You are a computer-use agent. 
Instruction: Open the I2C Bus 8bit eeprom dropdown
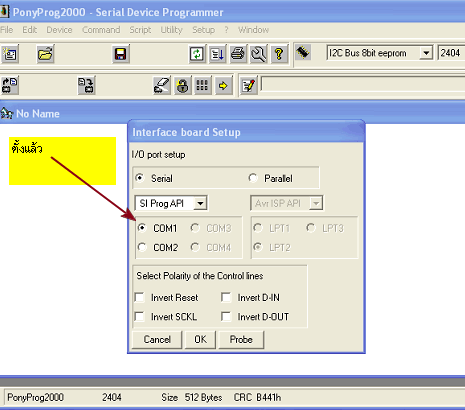(426, 53)
